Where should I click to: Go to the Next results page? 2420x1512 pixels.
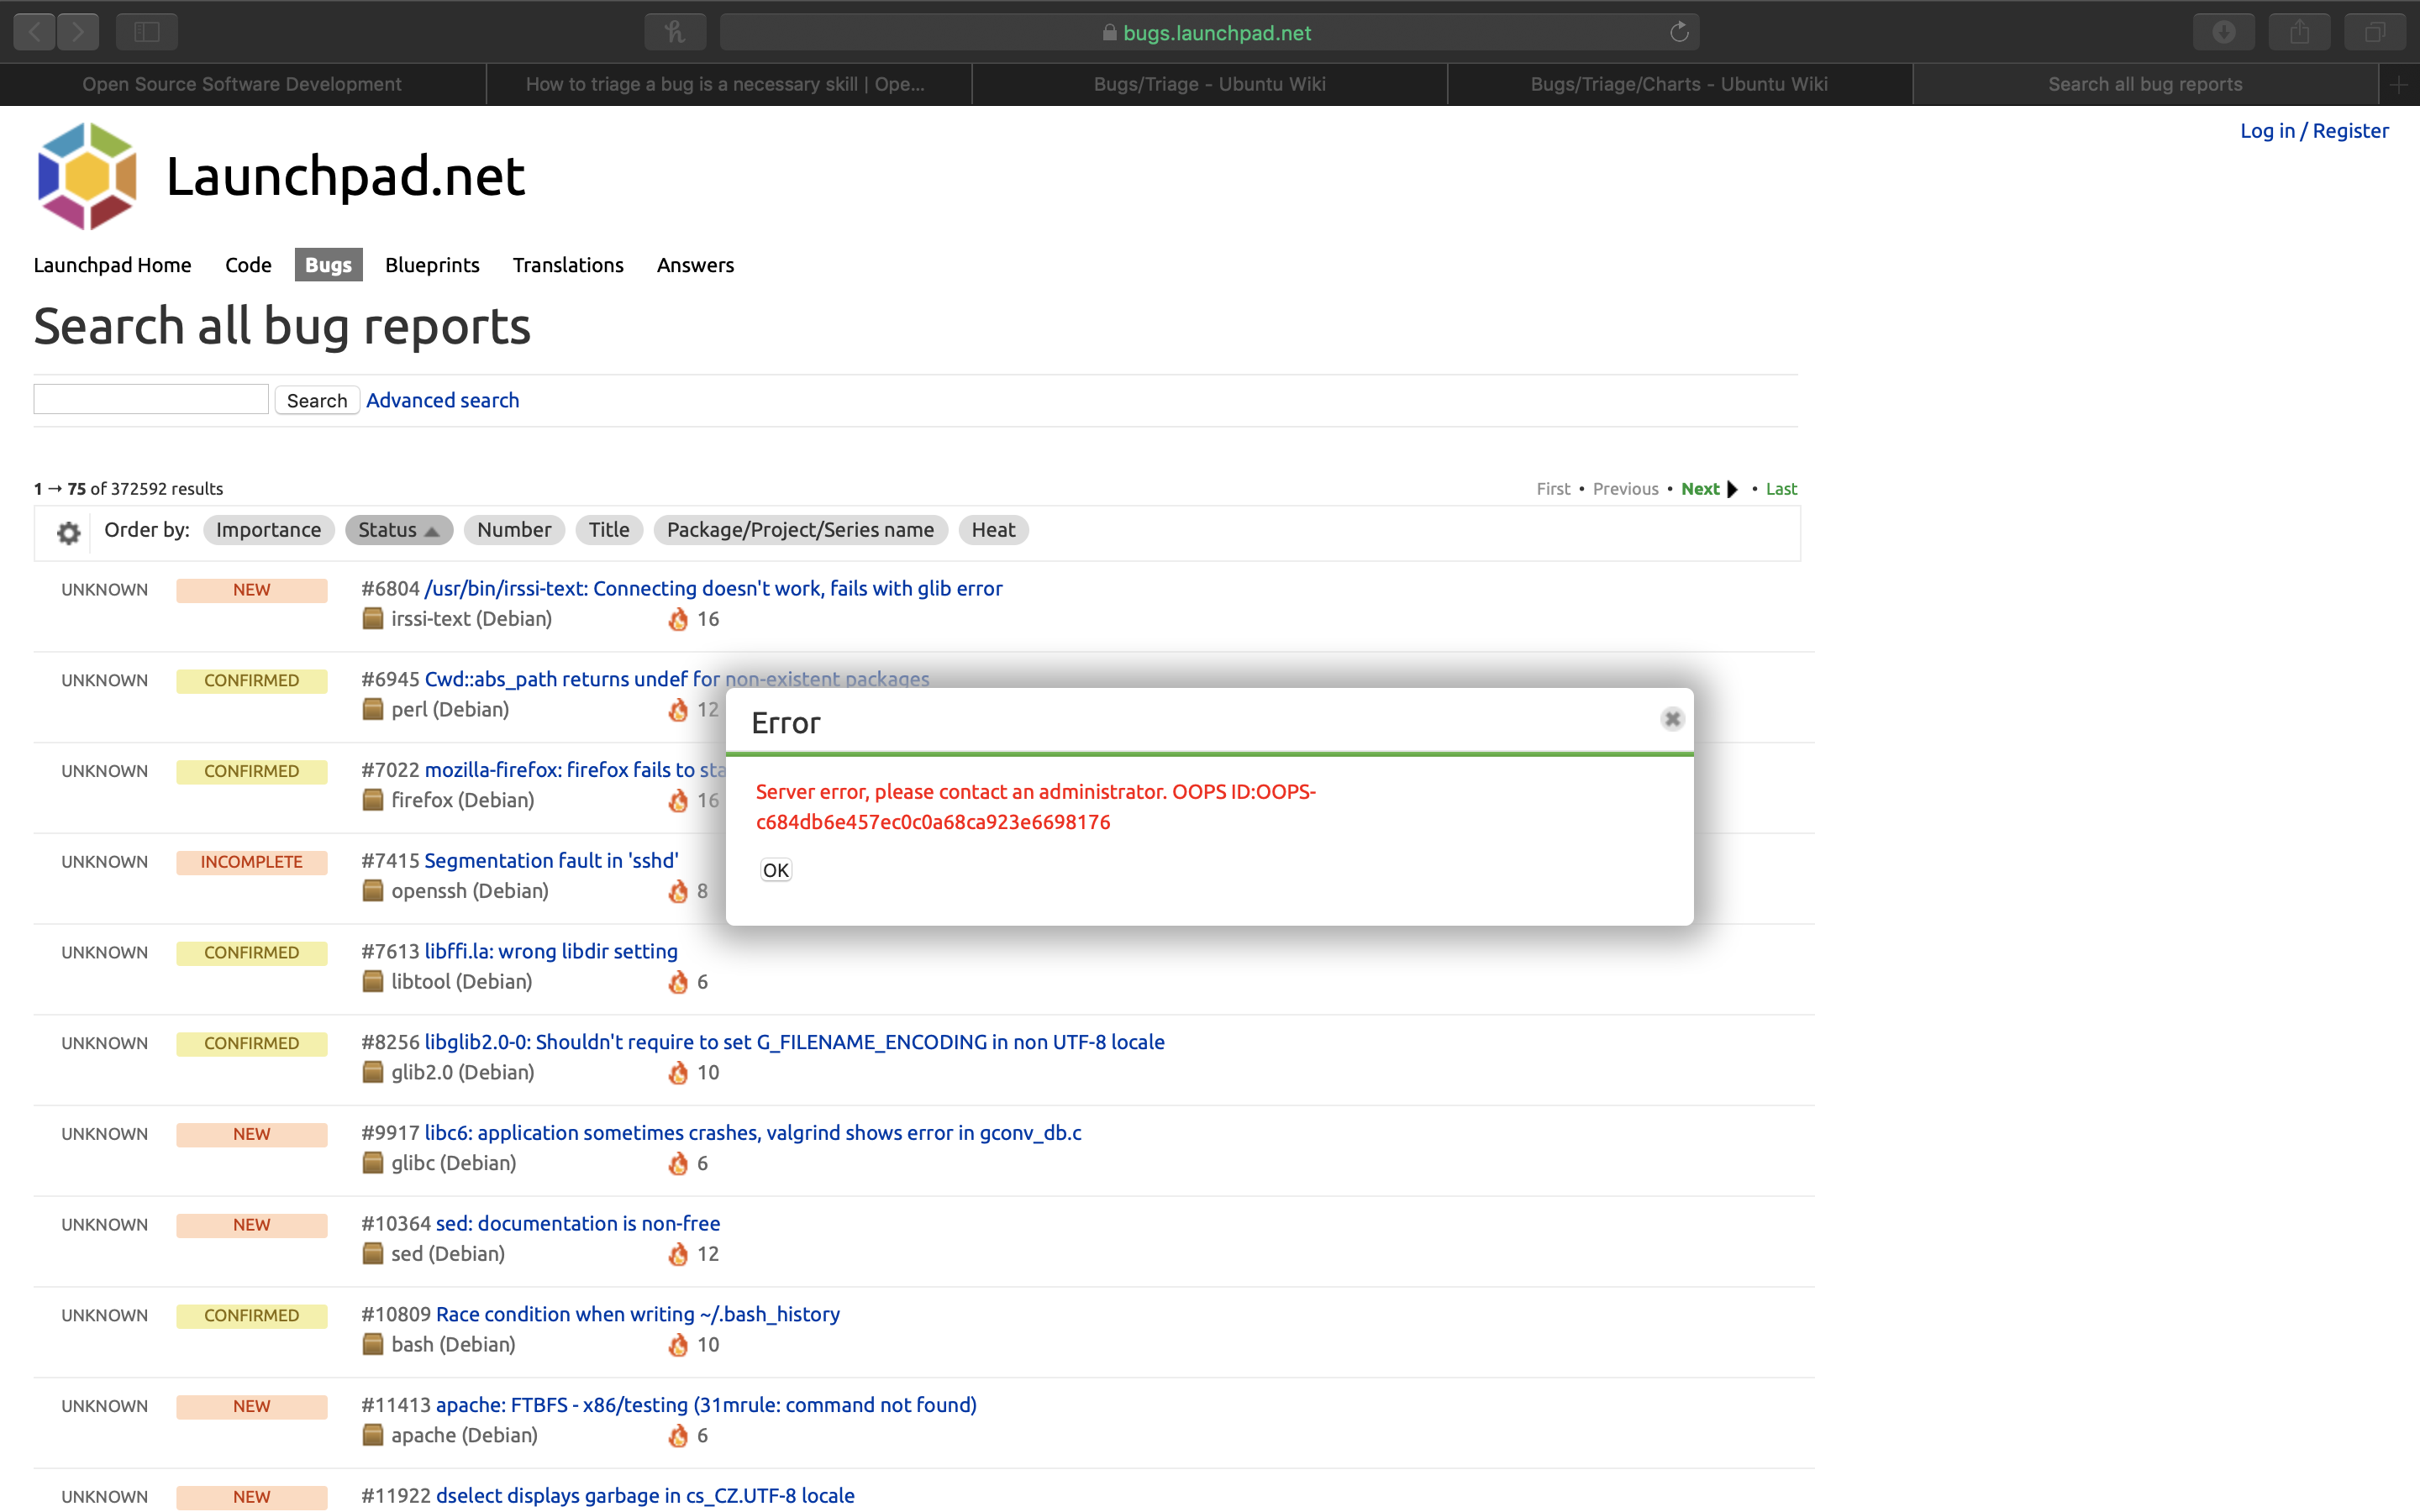pos(1709,489)
